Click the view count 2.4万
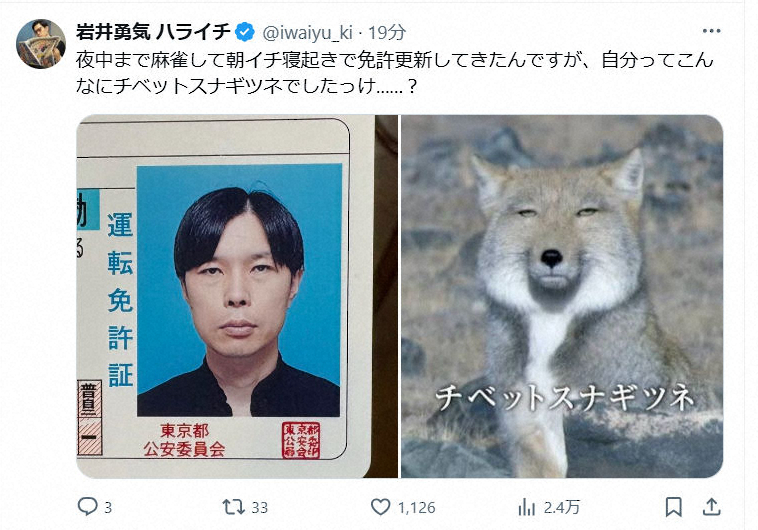758x530 pixels. coord(561,508)
